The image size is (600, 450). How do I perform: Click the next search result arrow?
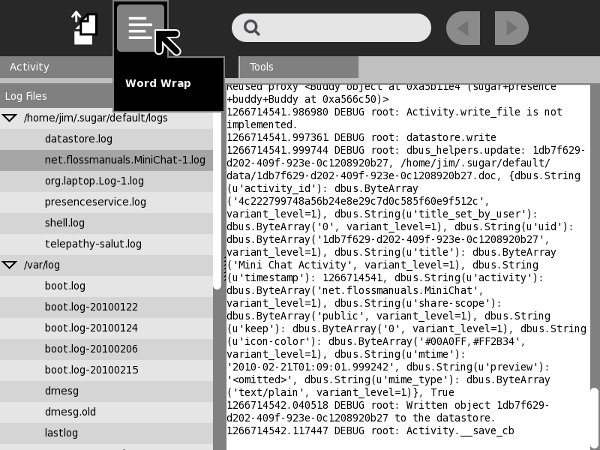pyautogui.click(x=511, y=28)
